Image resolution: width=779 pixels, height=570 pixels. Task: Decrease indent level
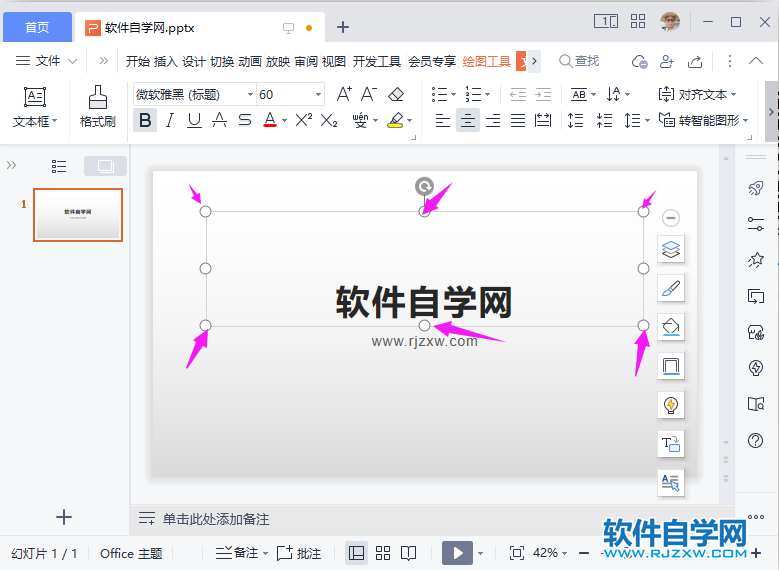[x=518, y=94]
